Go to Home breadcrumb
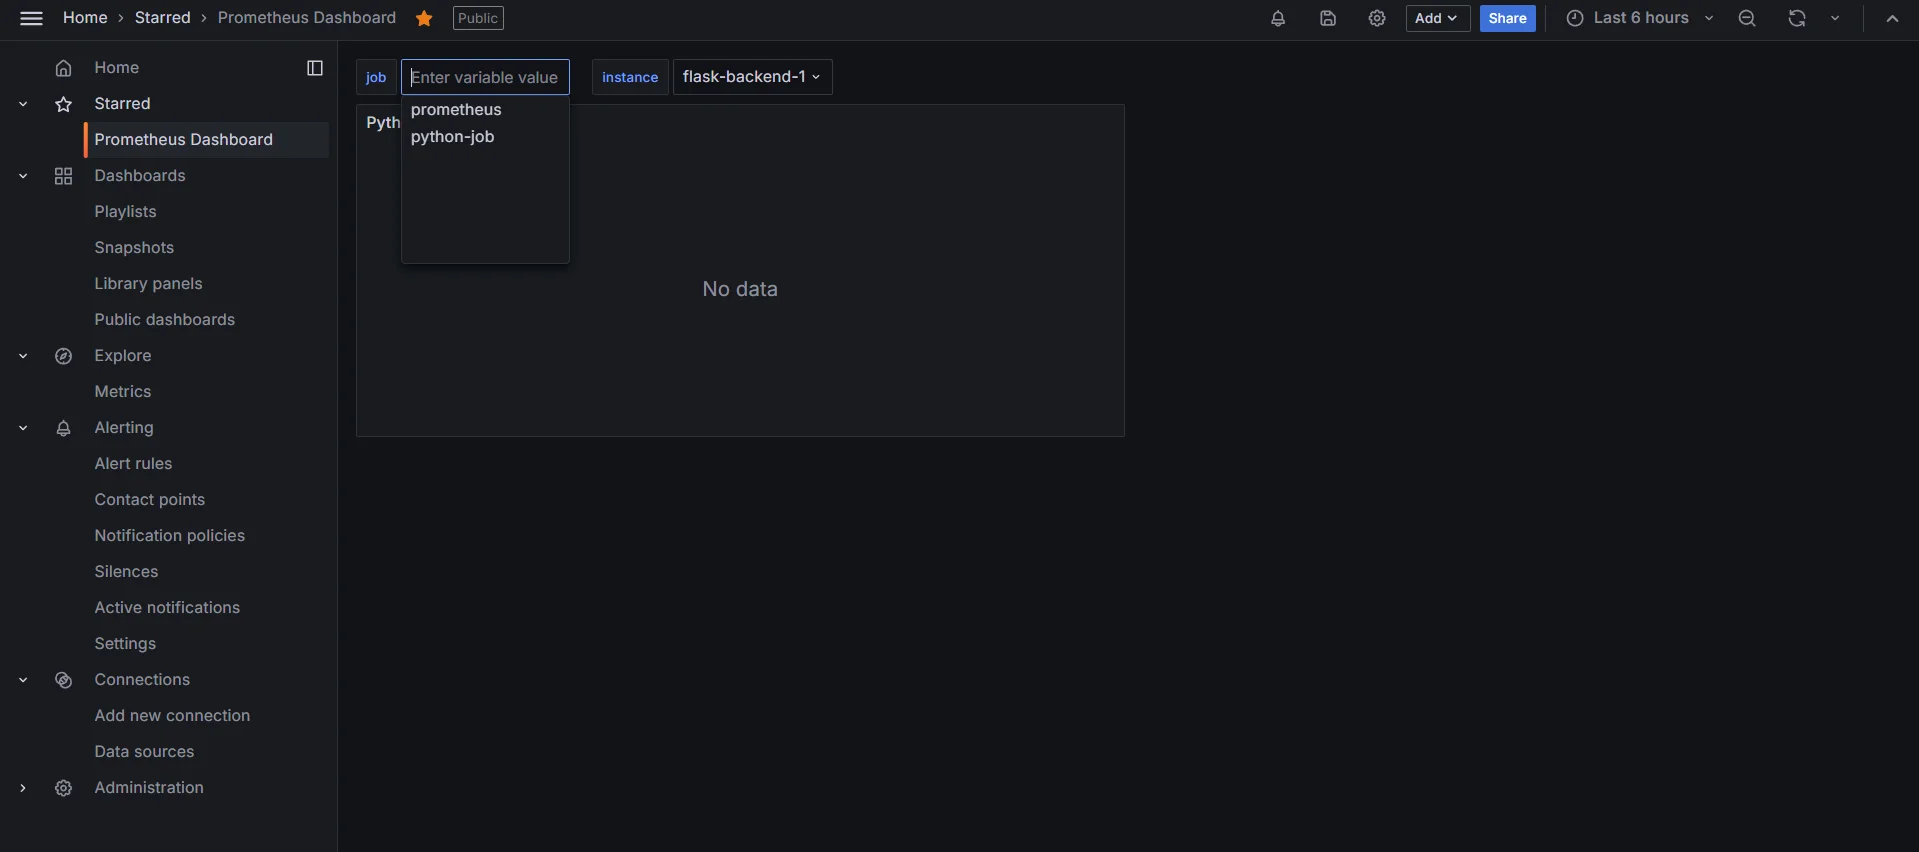The image size is (1919, 852). [85, 18]
